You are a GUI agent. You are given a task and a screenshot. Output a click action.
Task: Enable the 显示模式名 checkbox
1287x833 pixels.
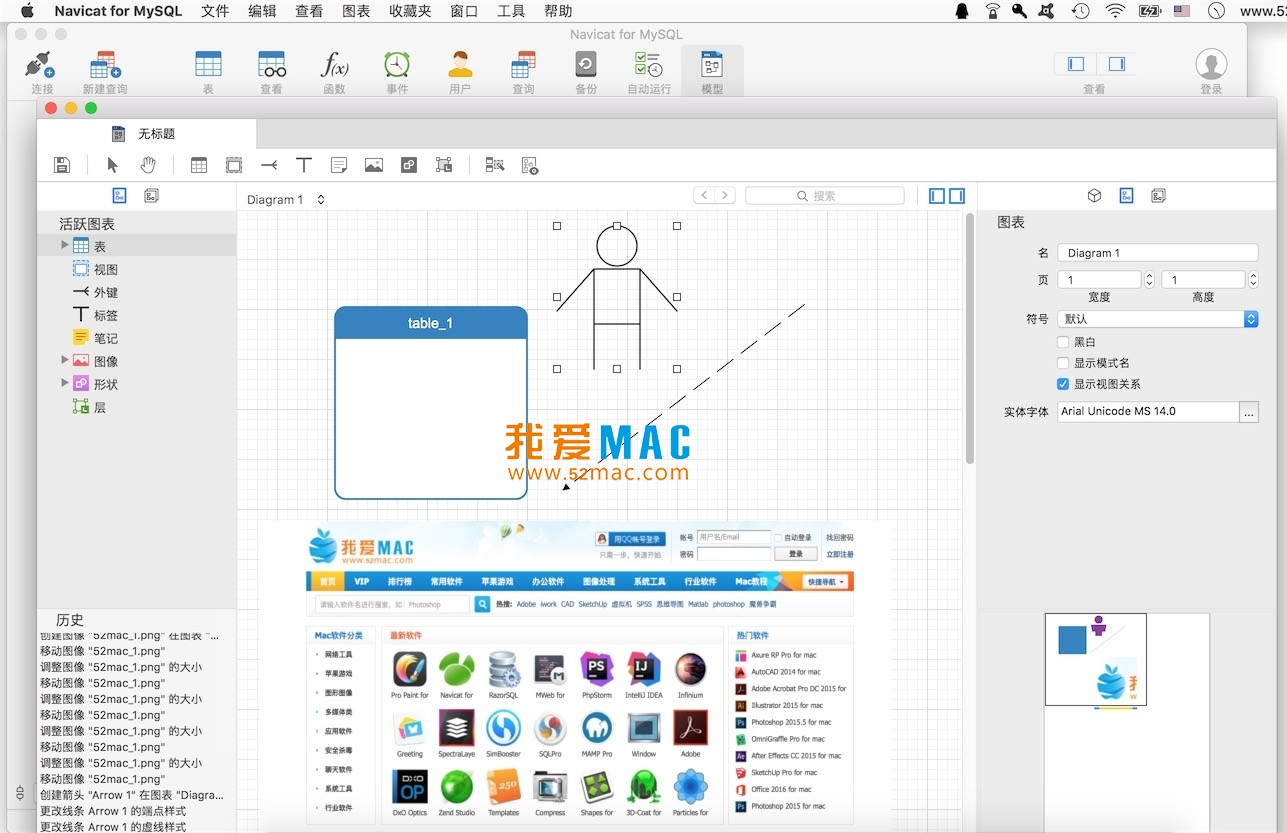[x=1063, y=363]
